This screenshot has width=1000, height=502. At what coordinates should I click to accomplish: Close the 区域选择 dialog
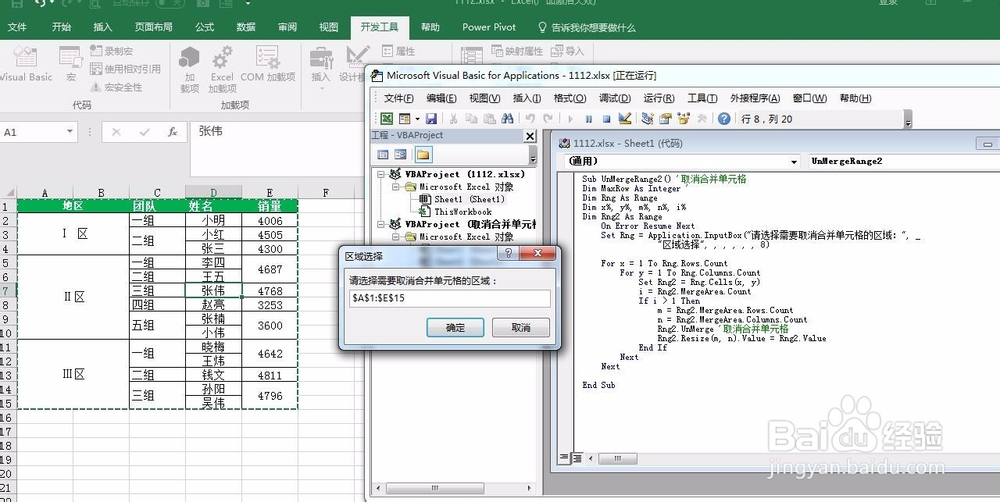538,254
